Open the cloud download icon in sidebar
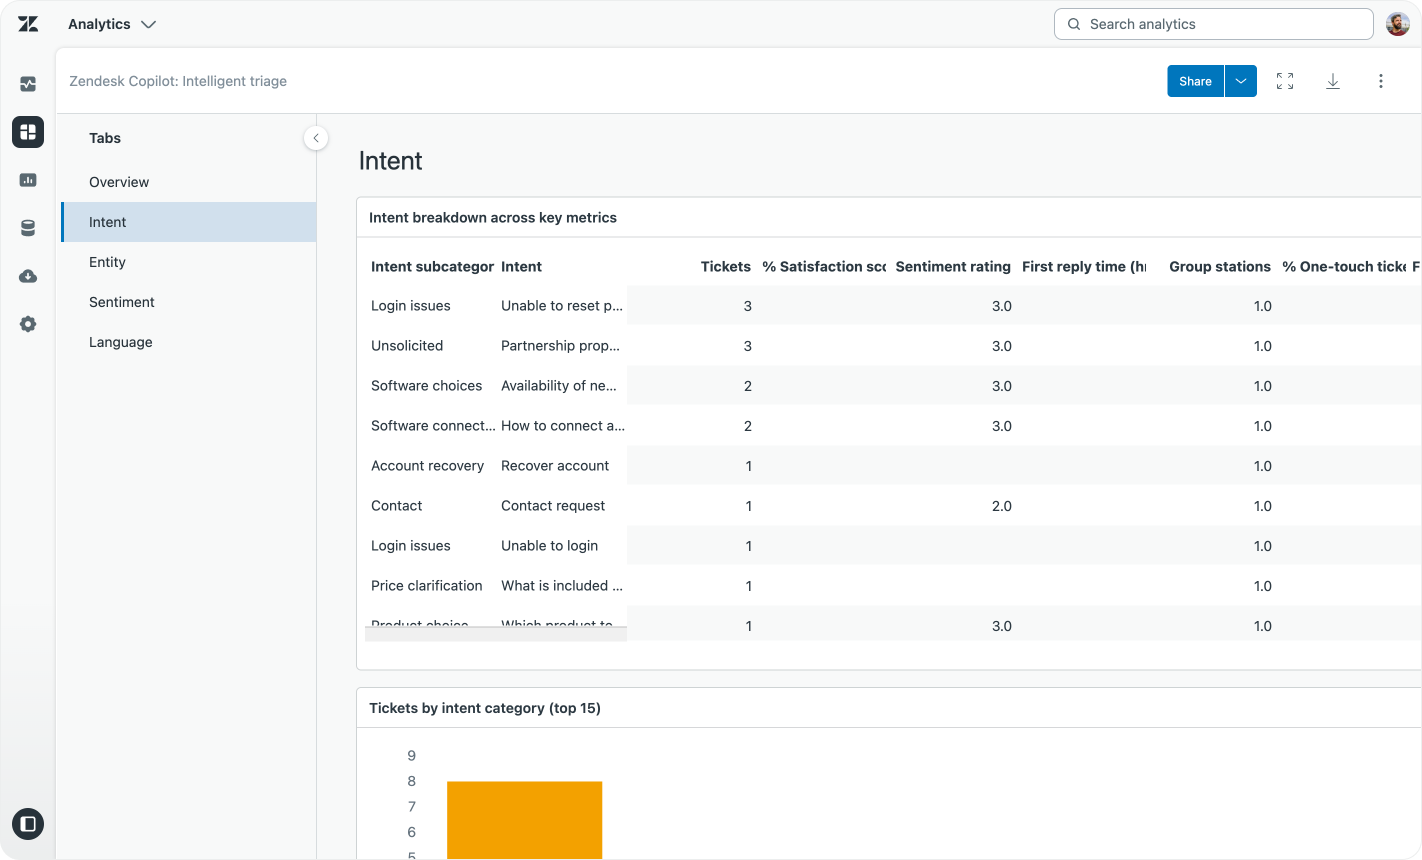The width and height of the screenshot is (1422, 860). pos(28,276)
